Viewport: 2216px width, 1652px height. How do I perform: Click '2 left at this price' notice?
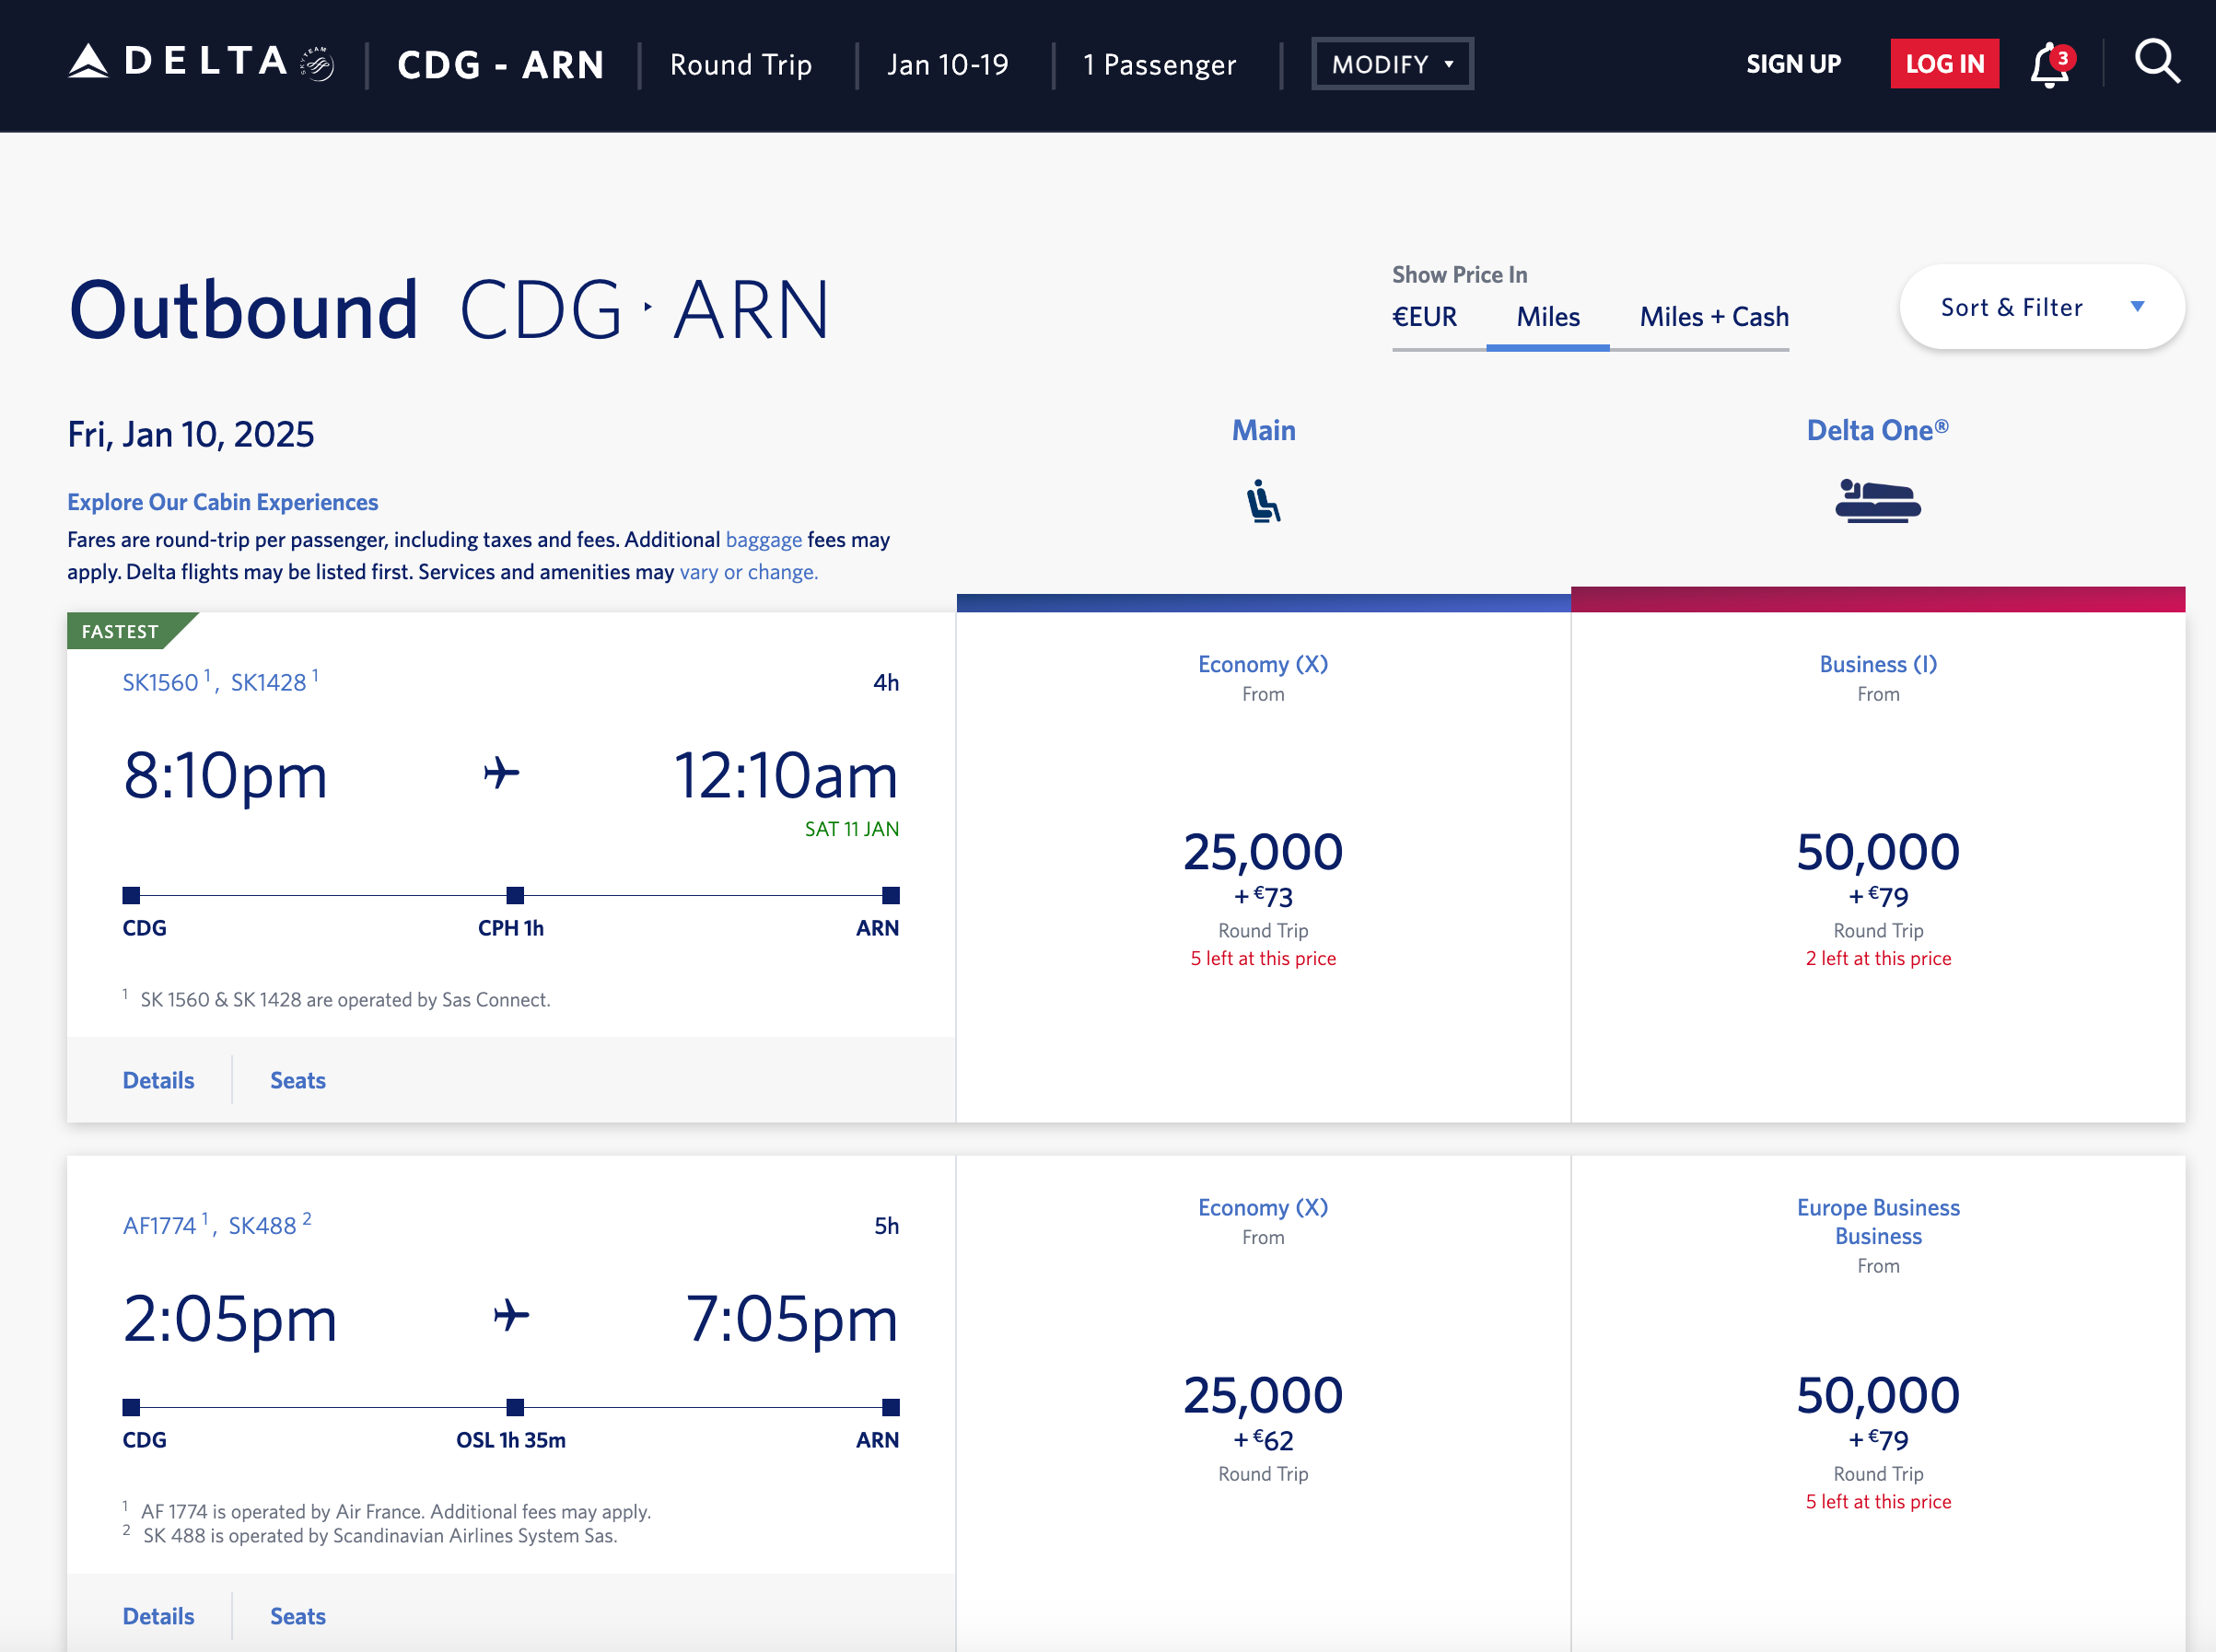(1877, 958)
